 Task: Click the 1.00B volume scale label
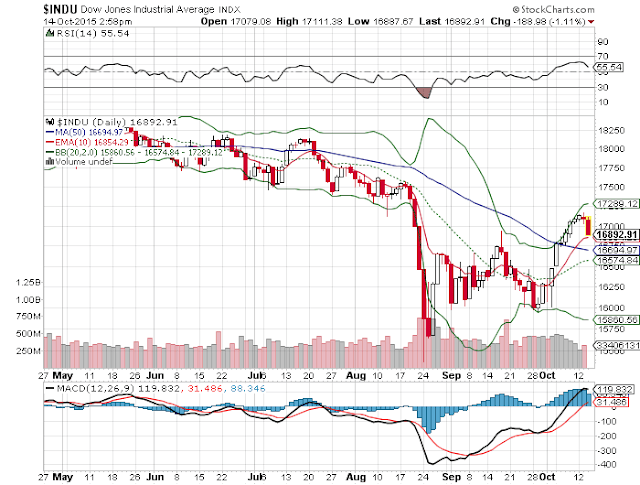(28, 300)
